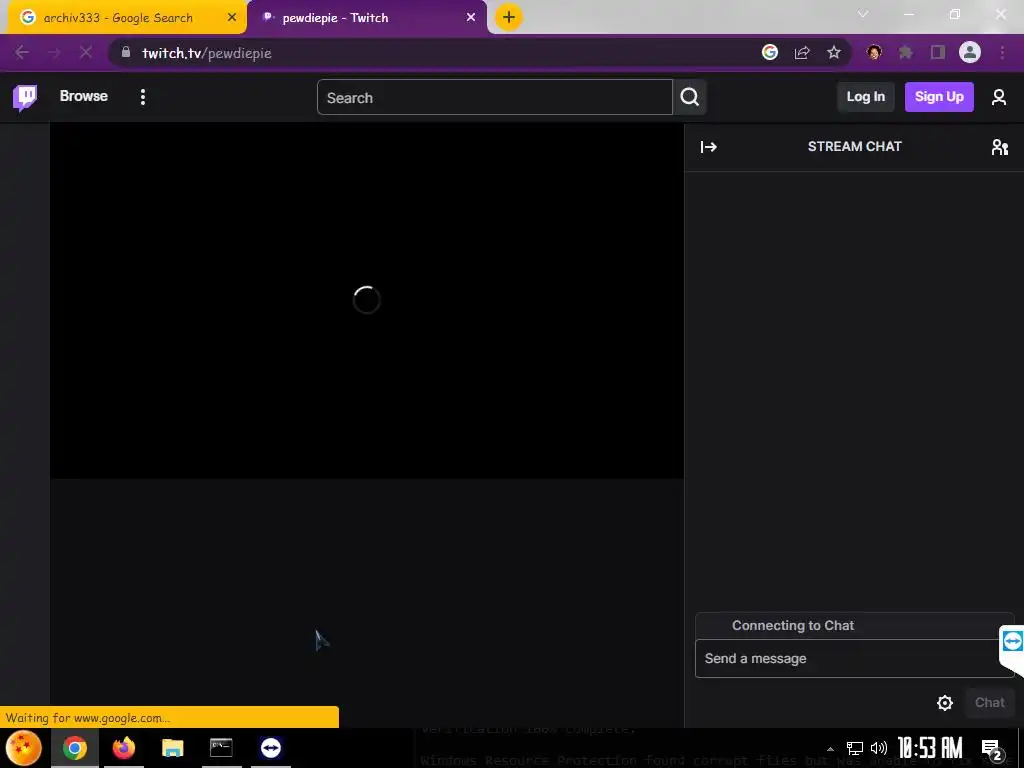
Task: Open the Chrome profile button
Action: point(970,52)
